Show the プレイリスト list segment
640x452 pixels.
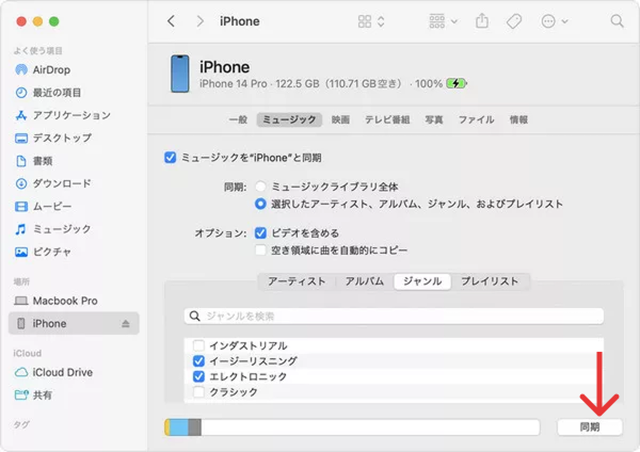490,281
